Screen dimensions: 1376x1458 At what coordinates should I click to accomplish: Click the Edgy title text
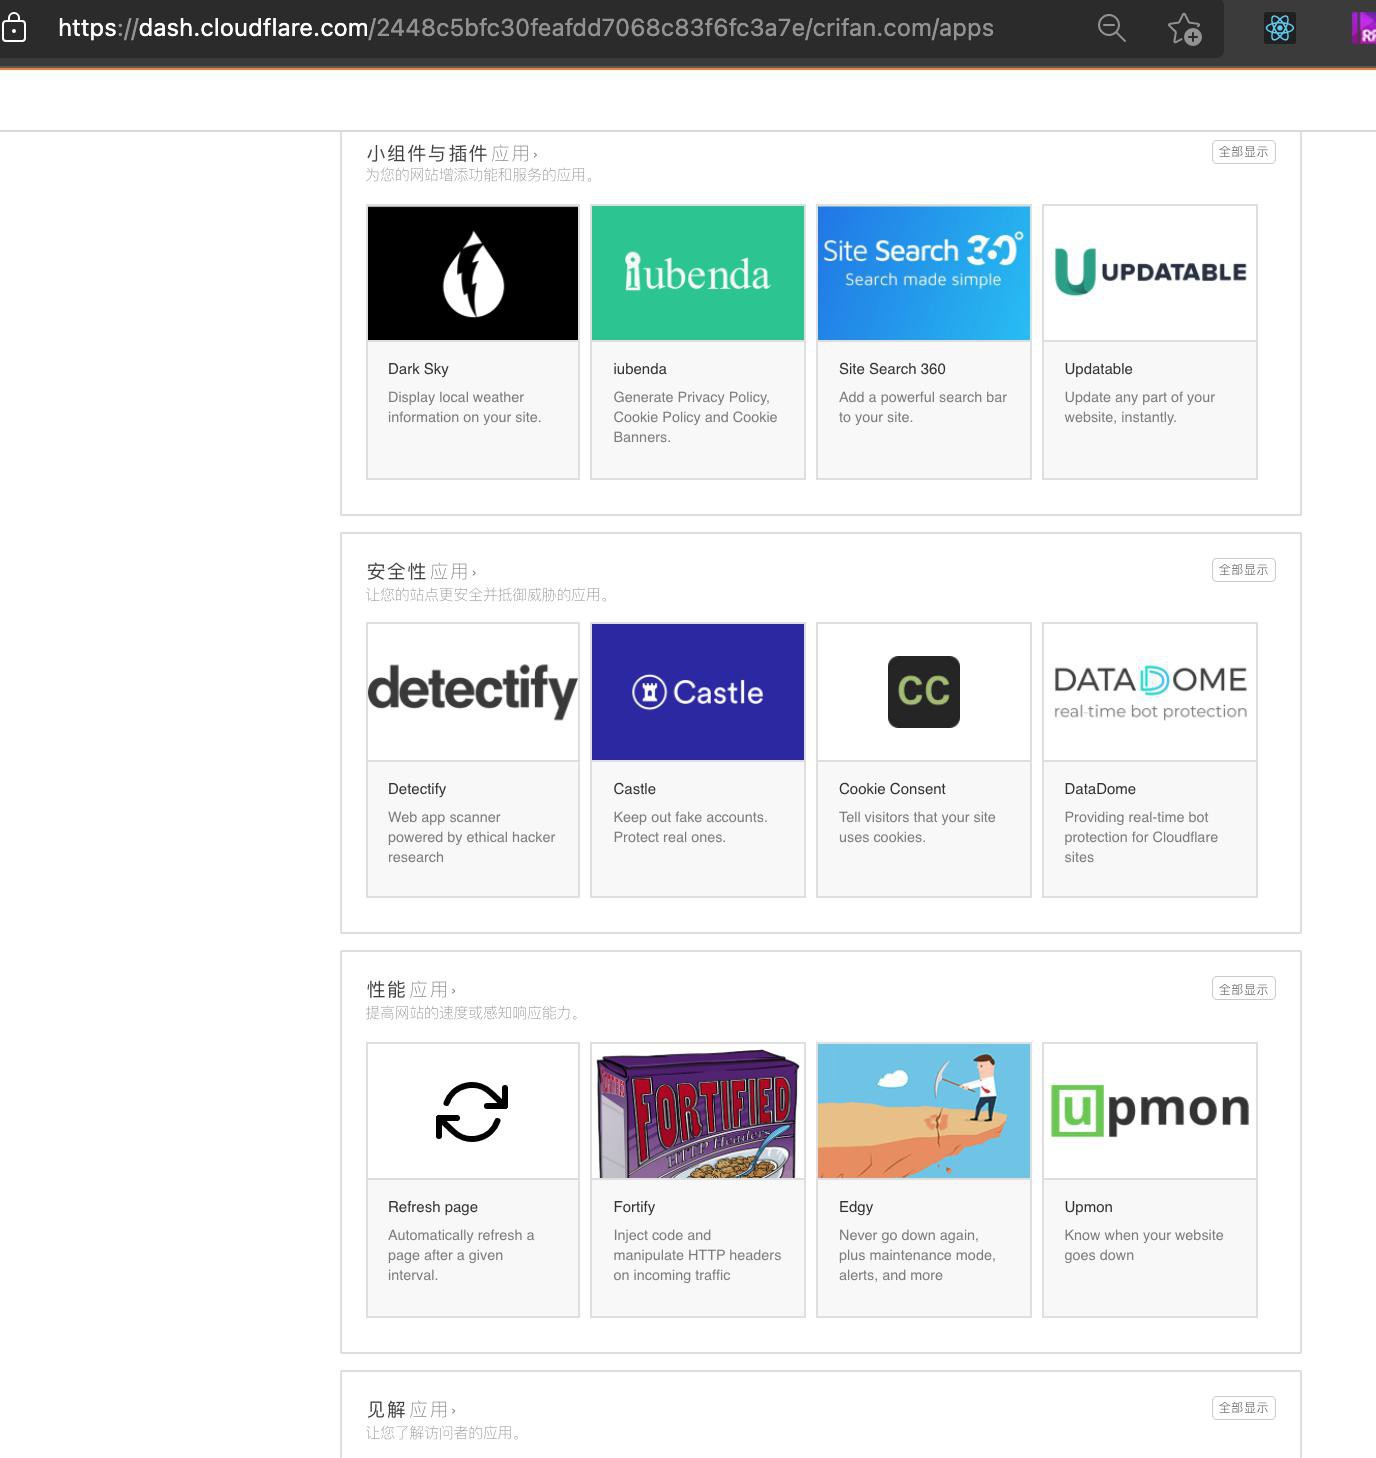click(x=856, y=1207)
